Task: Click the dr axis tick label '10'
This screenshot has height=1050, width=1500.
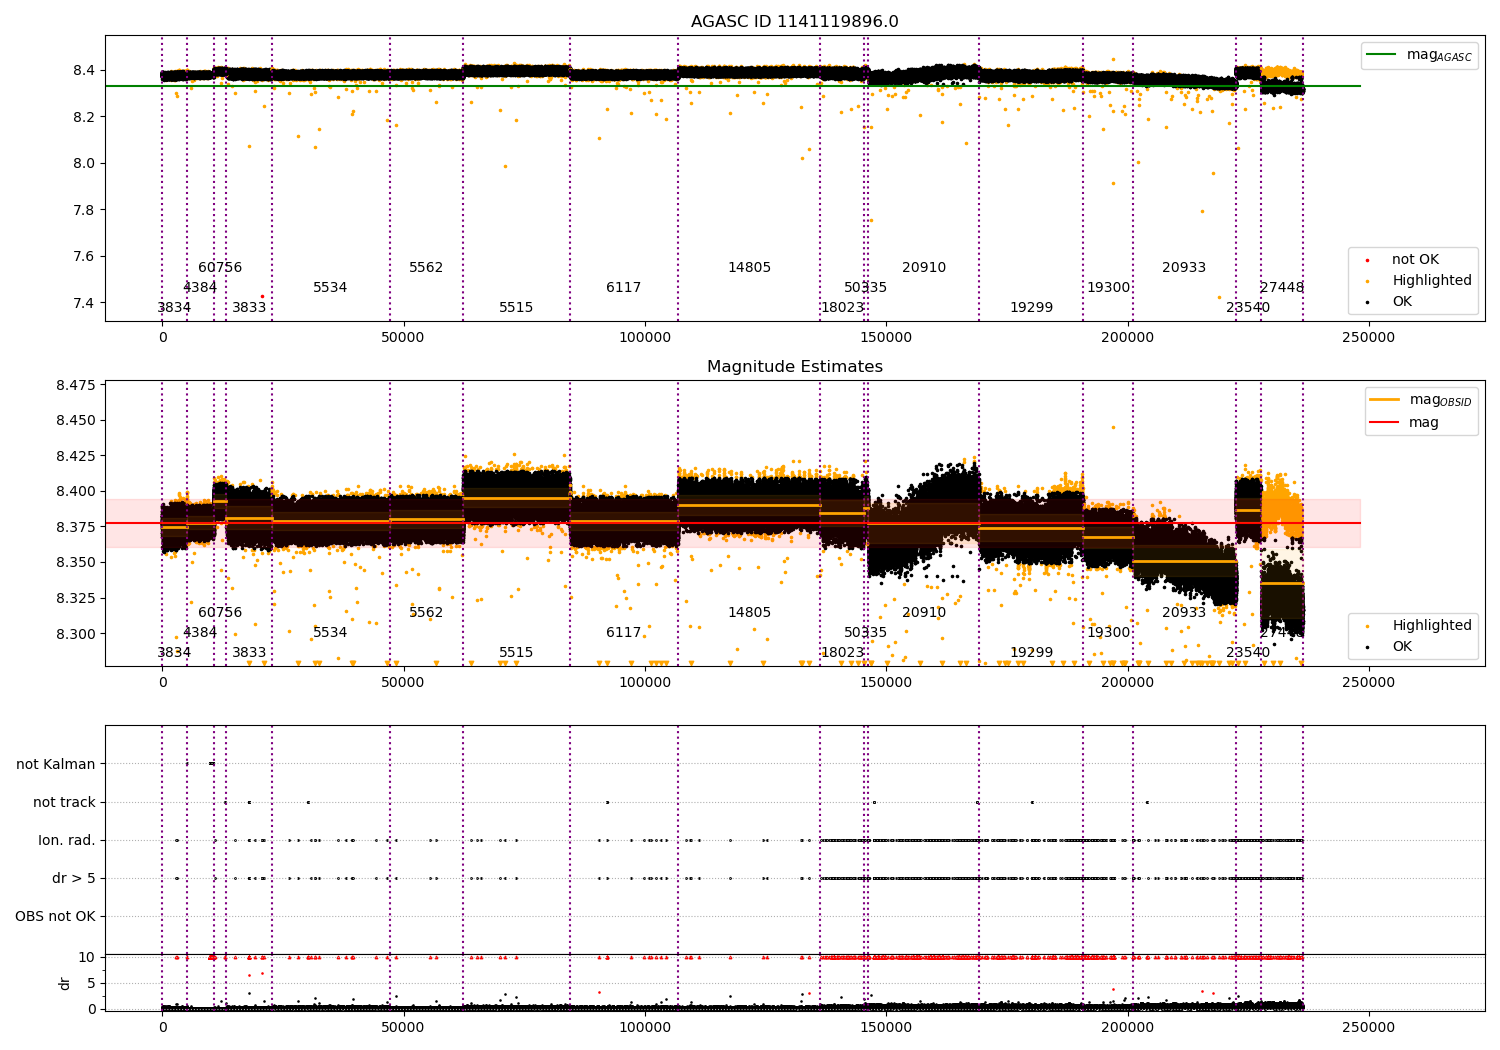Action: pyautogui.click(x=87, y=957)
